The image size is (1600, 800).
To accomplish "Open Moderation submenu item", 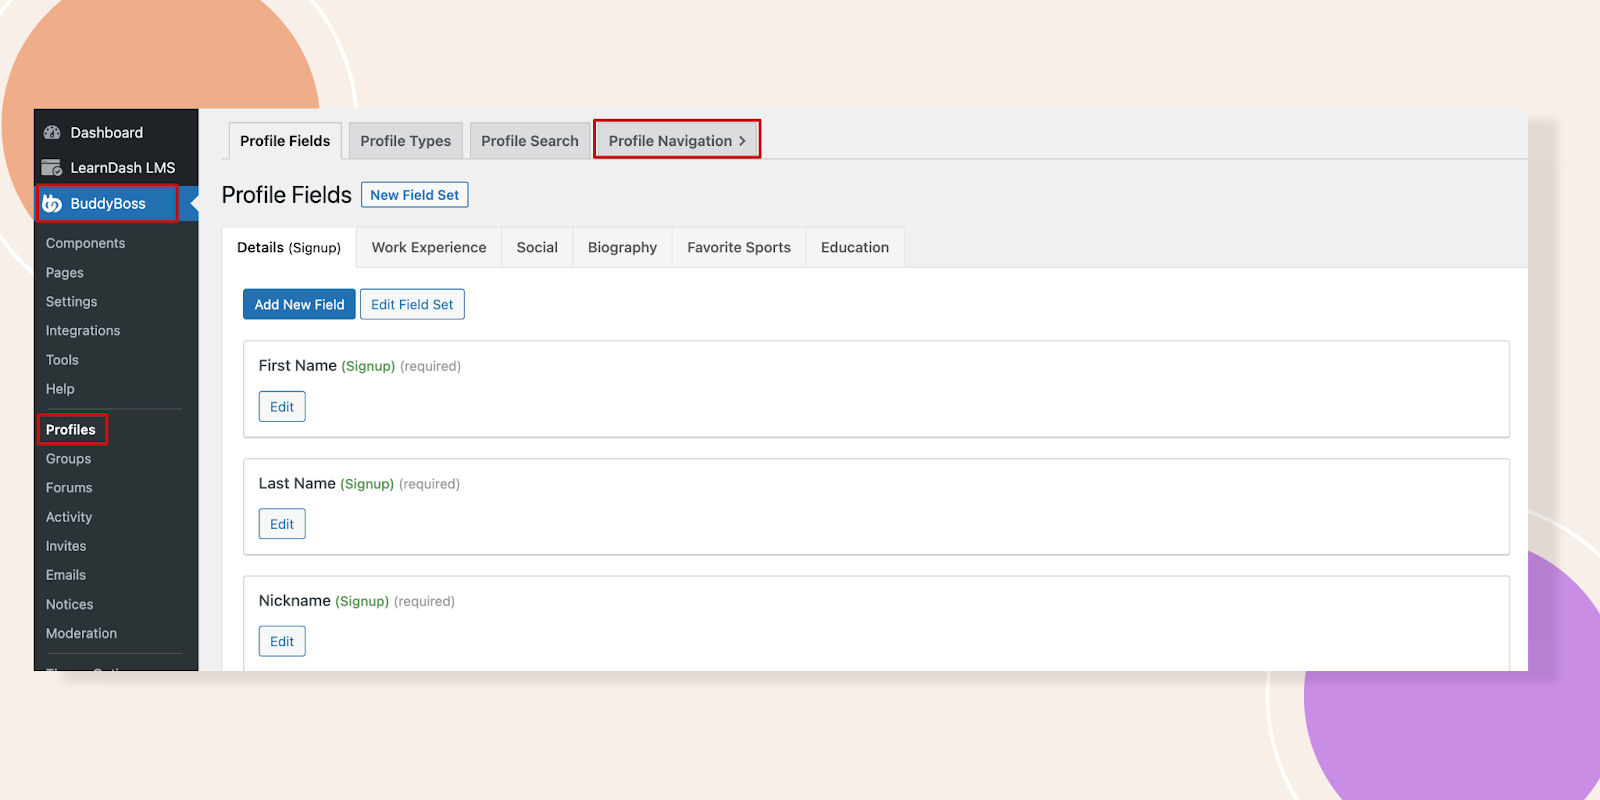I will pyautogui.click(x=81, y=633).
